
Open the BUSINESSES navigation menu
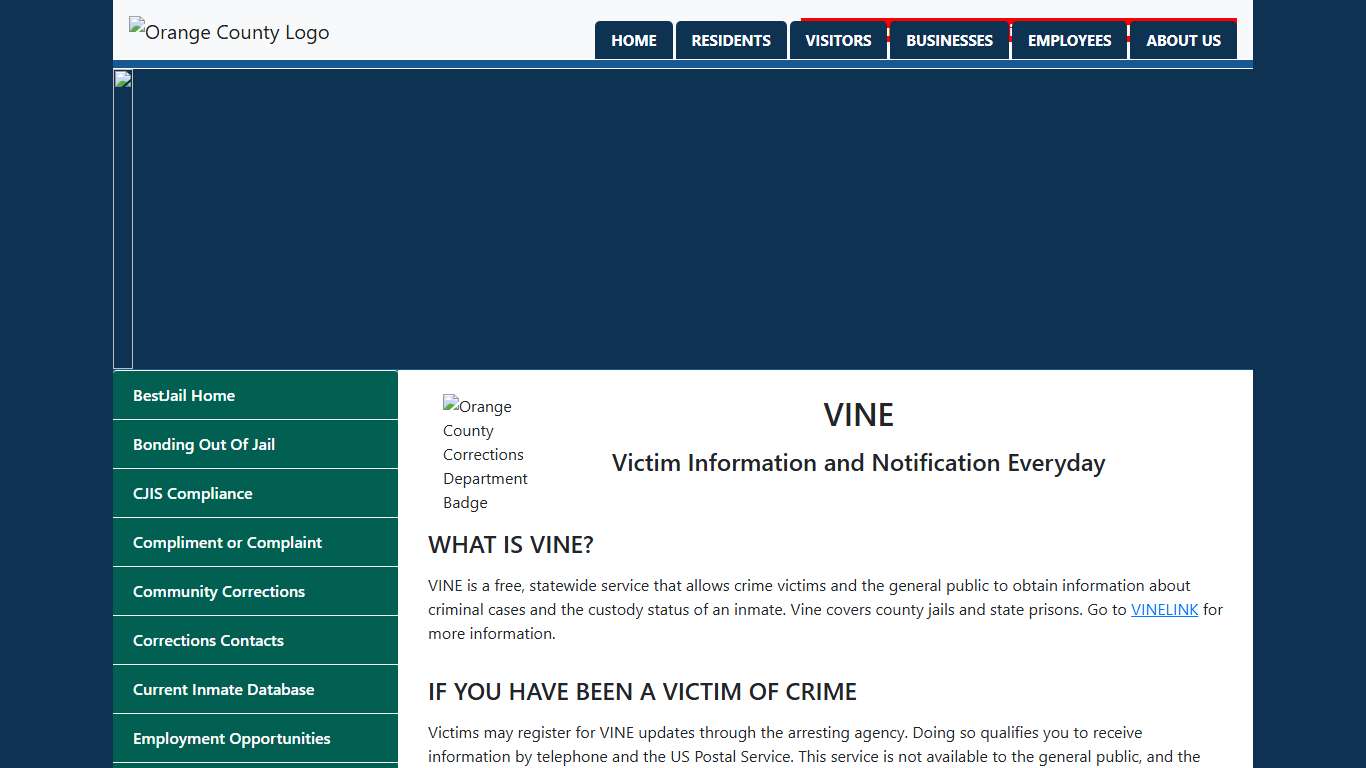click(949, 40)
